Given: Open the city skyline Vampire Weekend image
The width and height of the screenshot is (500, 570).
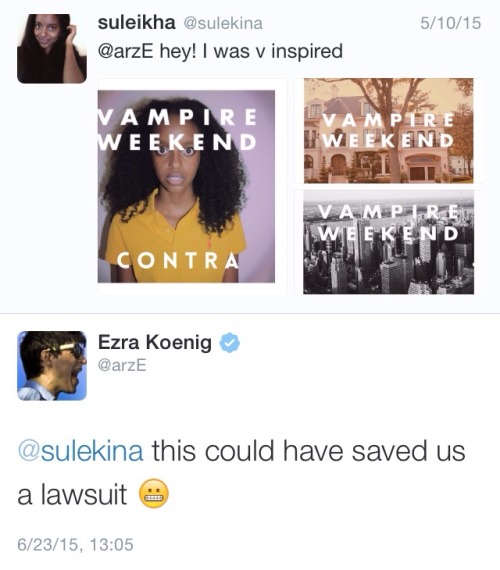Looking at the screenshot, I should click(388, 242).
